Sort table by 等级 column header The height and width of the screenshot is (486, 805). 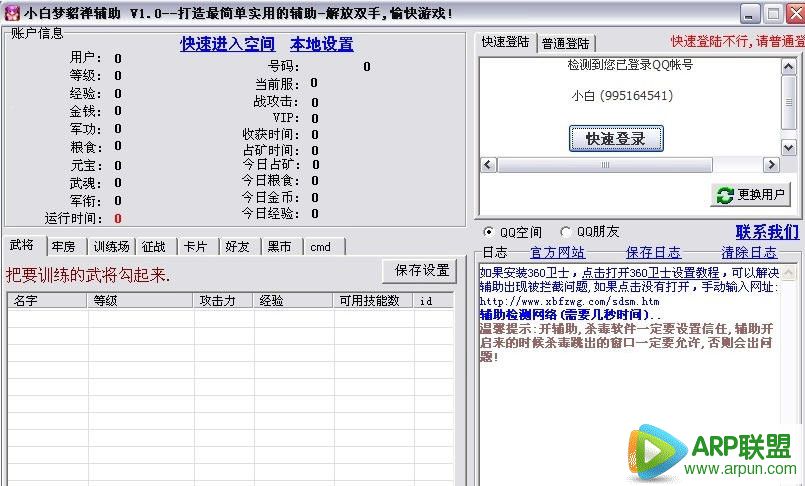point(140,300)
